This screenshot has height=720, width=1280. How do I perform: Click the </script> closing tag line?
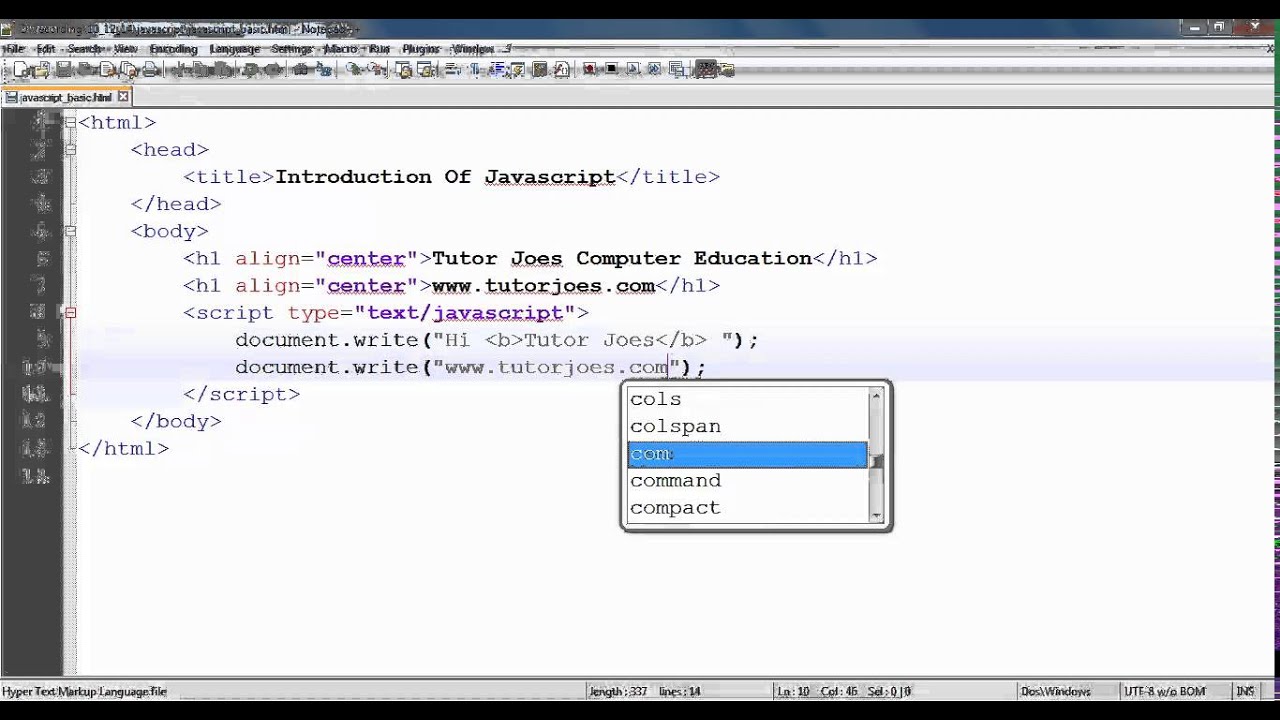pyautogui.click(x=241, y=394)
